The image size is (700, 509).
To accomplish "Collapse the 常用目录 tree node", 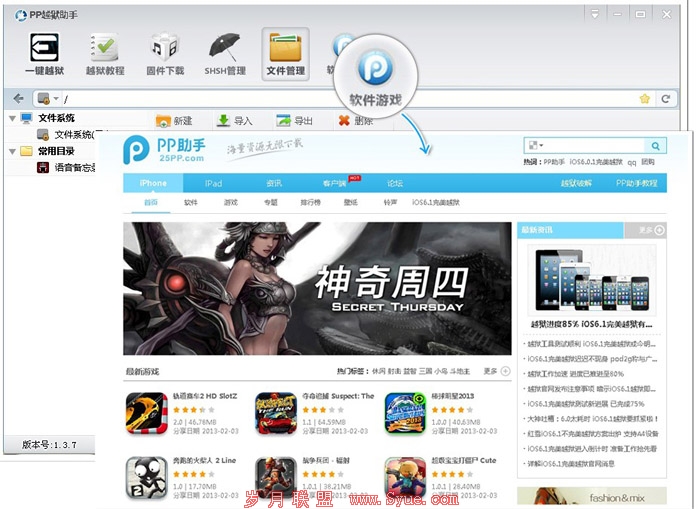I will [12, 151].
